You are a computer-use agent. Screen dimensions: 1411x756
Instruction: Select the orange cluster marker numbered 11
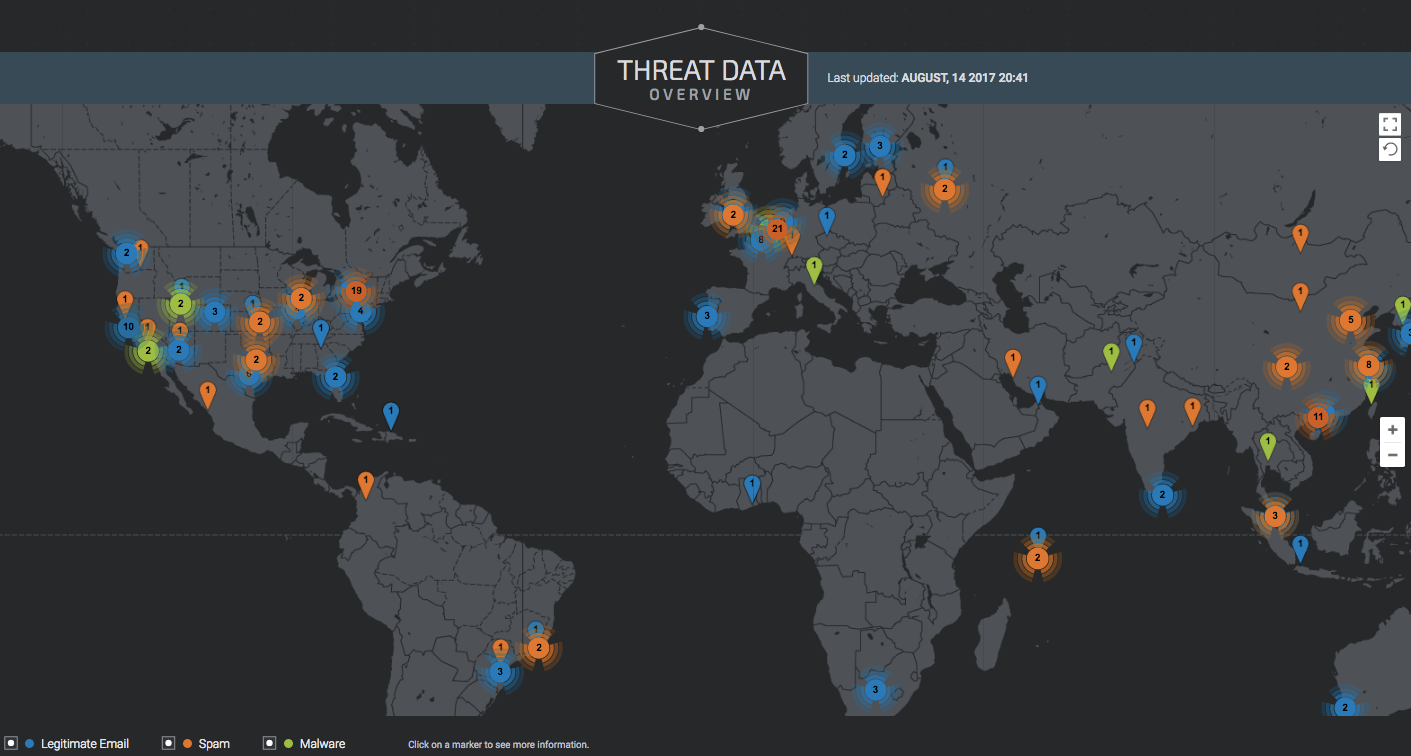[1318, 417]
